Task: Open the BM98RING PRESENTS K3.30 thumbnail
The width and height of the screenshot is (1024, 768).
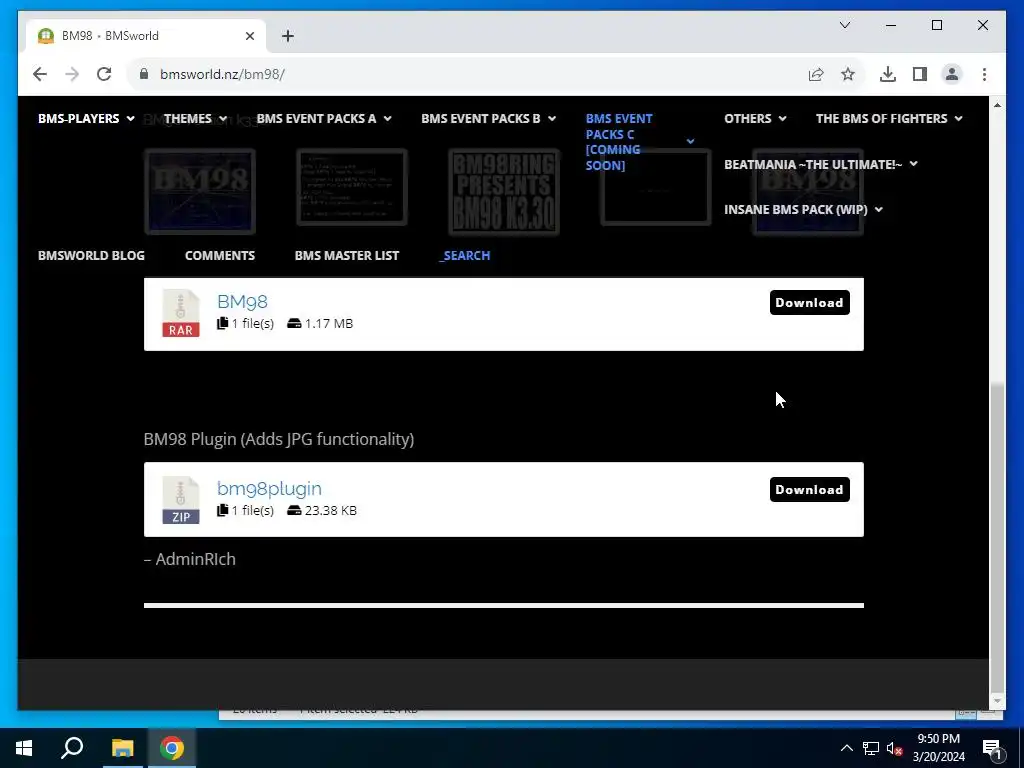Action: (x=504, y=191)
